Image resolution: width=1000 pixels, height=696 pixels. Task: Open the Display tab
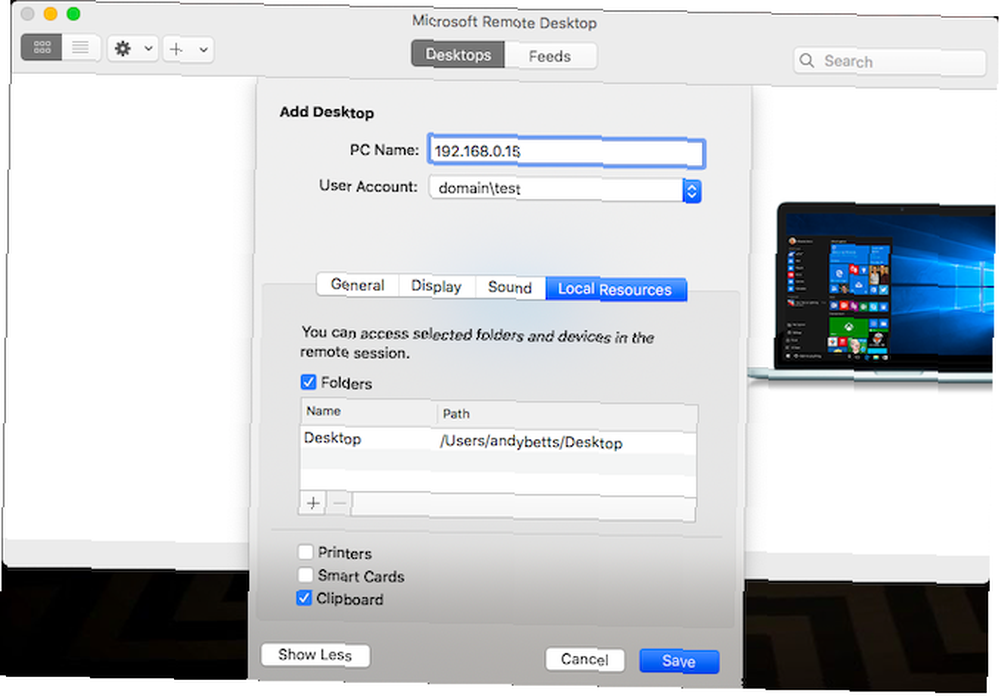(436, 286)
